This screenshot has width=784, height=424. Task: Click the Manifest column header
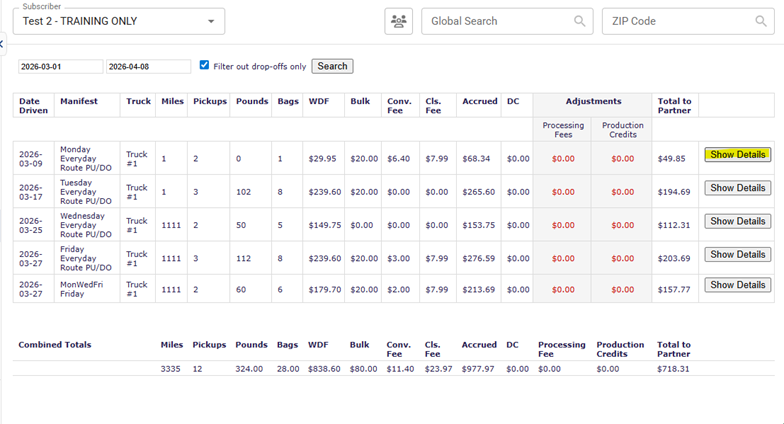click(78, 101)
